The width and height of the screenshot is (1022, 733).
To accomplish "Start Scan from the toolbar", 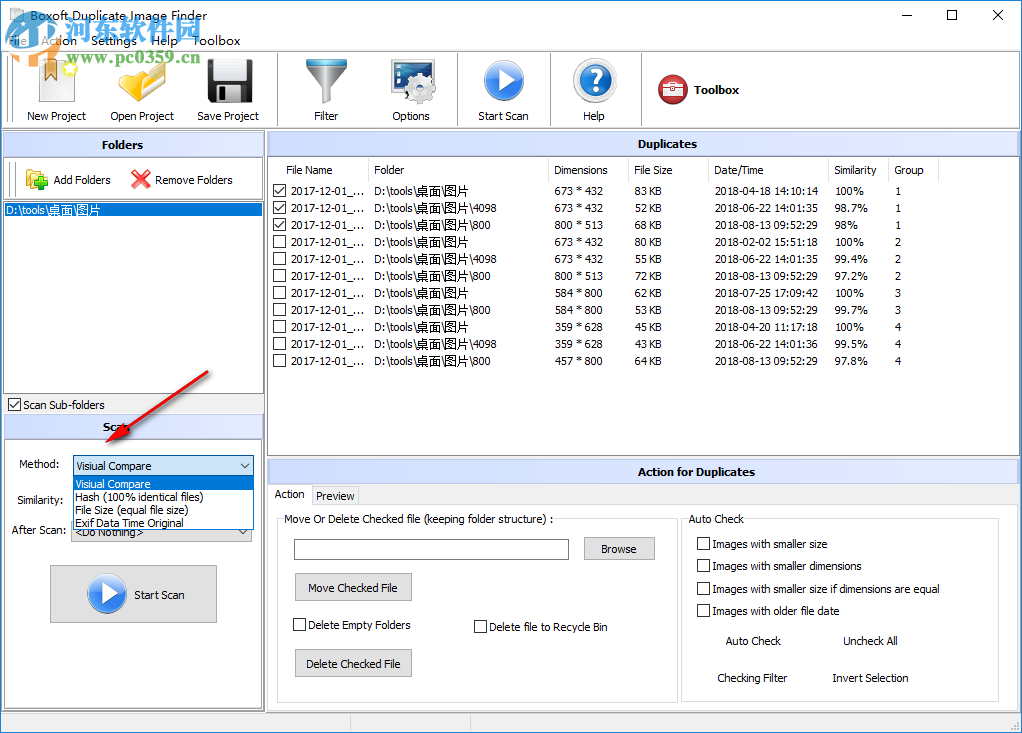I will coord(503,89).
